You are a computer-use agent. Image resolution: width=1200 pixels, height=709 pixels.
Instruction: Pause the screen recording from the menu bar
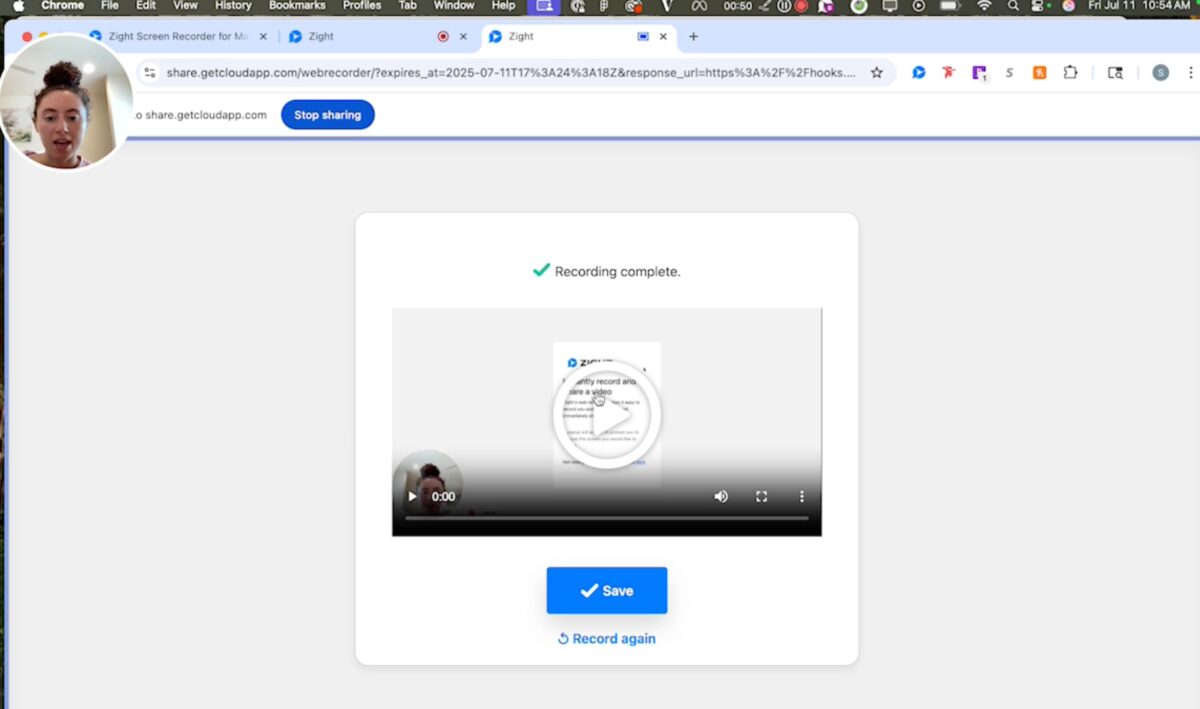pos(784,6)
